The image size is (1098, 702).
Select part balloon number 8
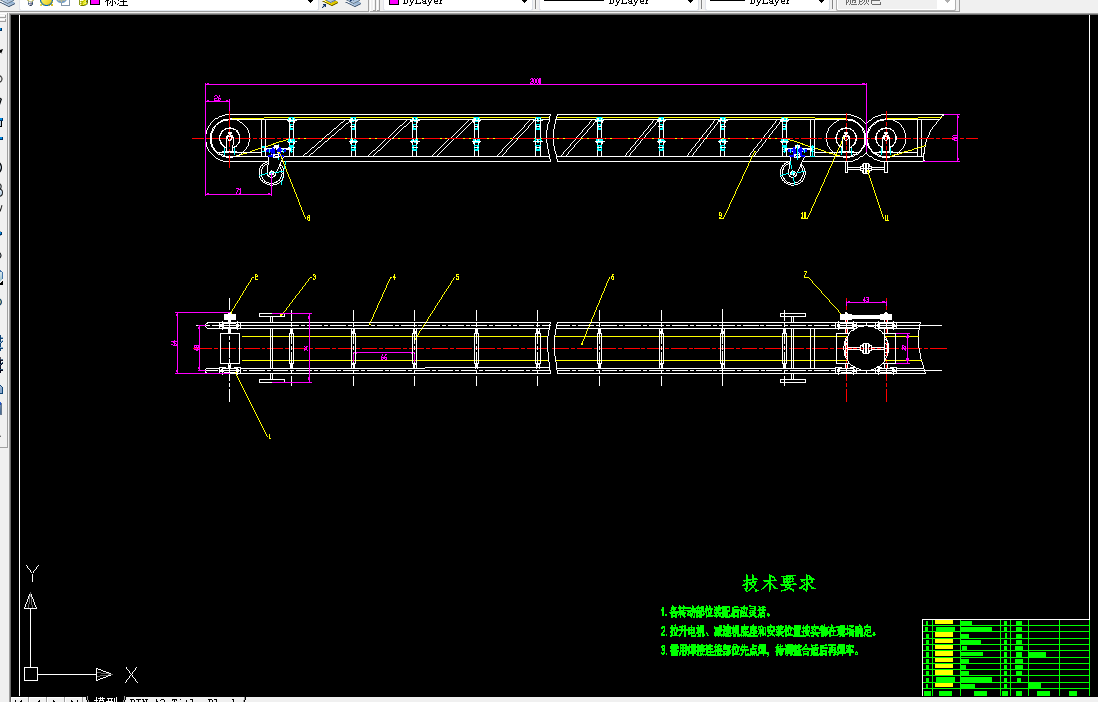coord(308,218)
